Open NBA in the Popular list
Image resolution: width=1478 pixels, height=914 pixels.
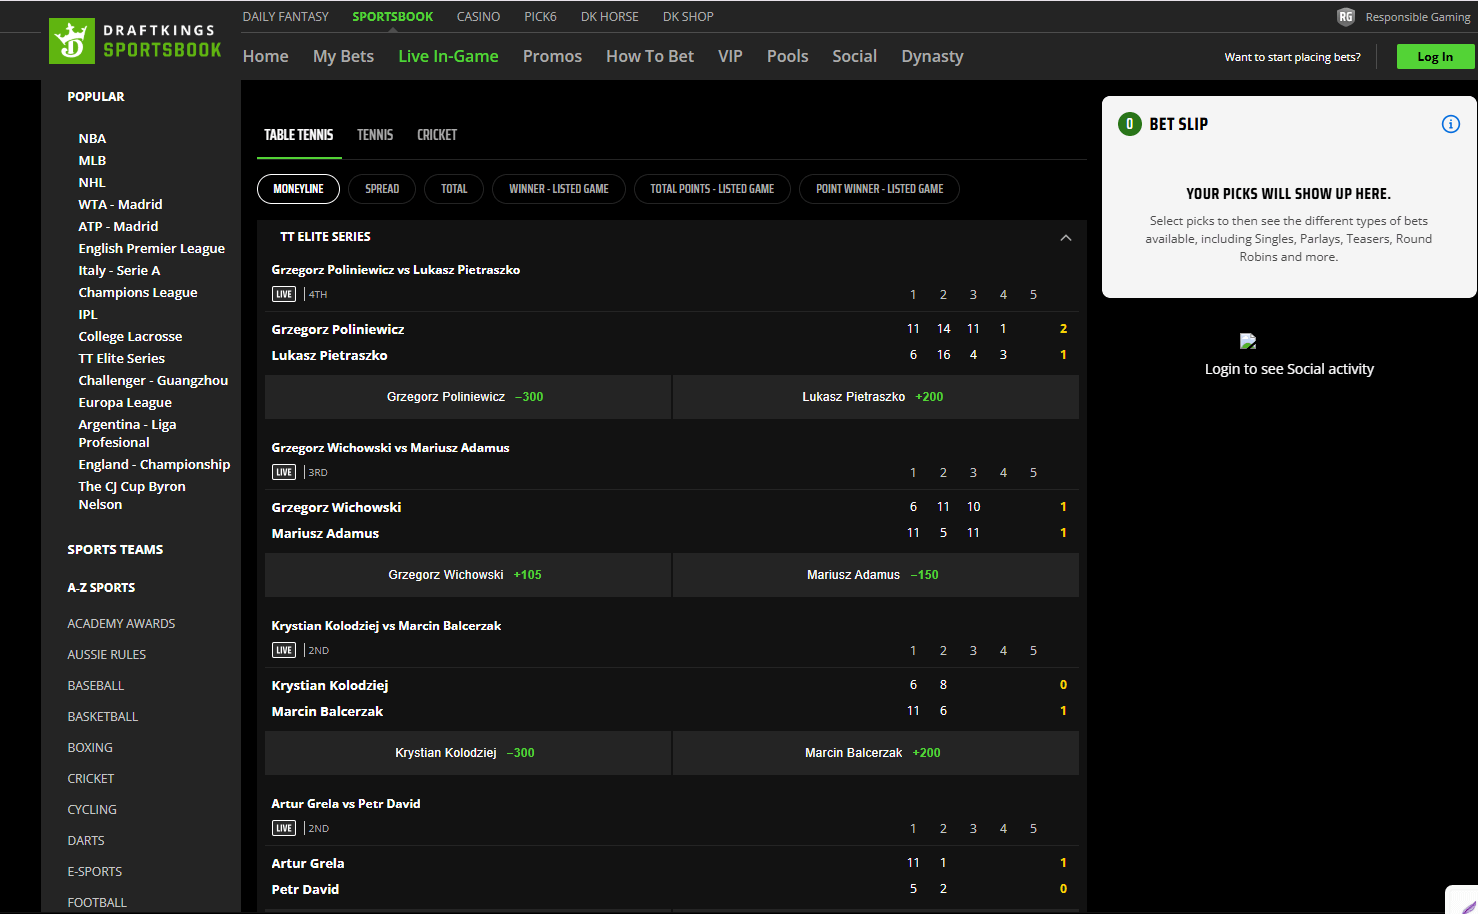click(x=92, y=139)
